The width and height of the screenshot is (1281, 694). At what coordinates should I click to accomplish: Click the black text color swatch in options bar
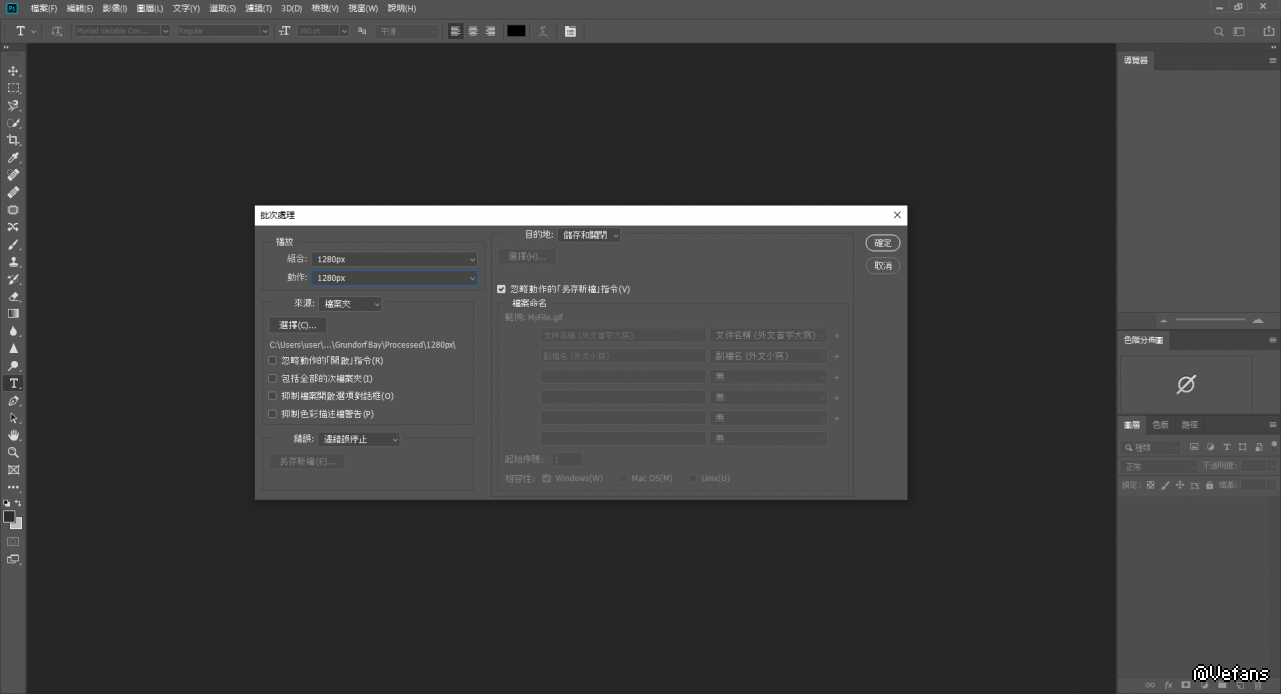coord(516,31)
